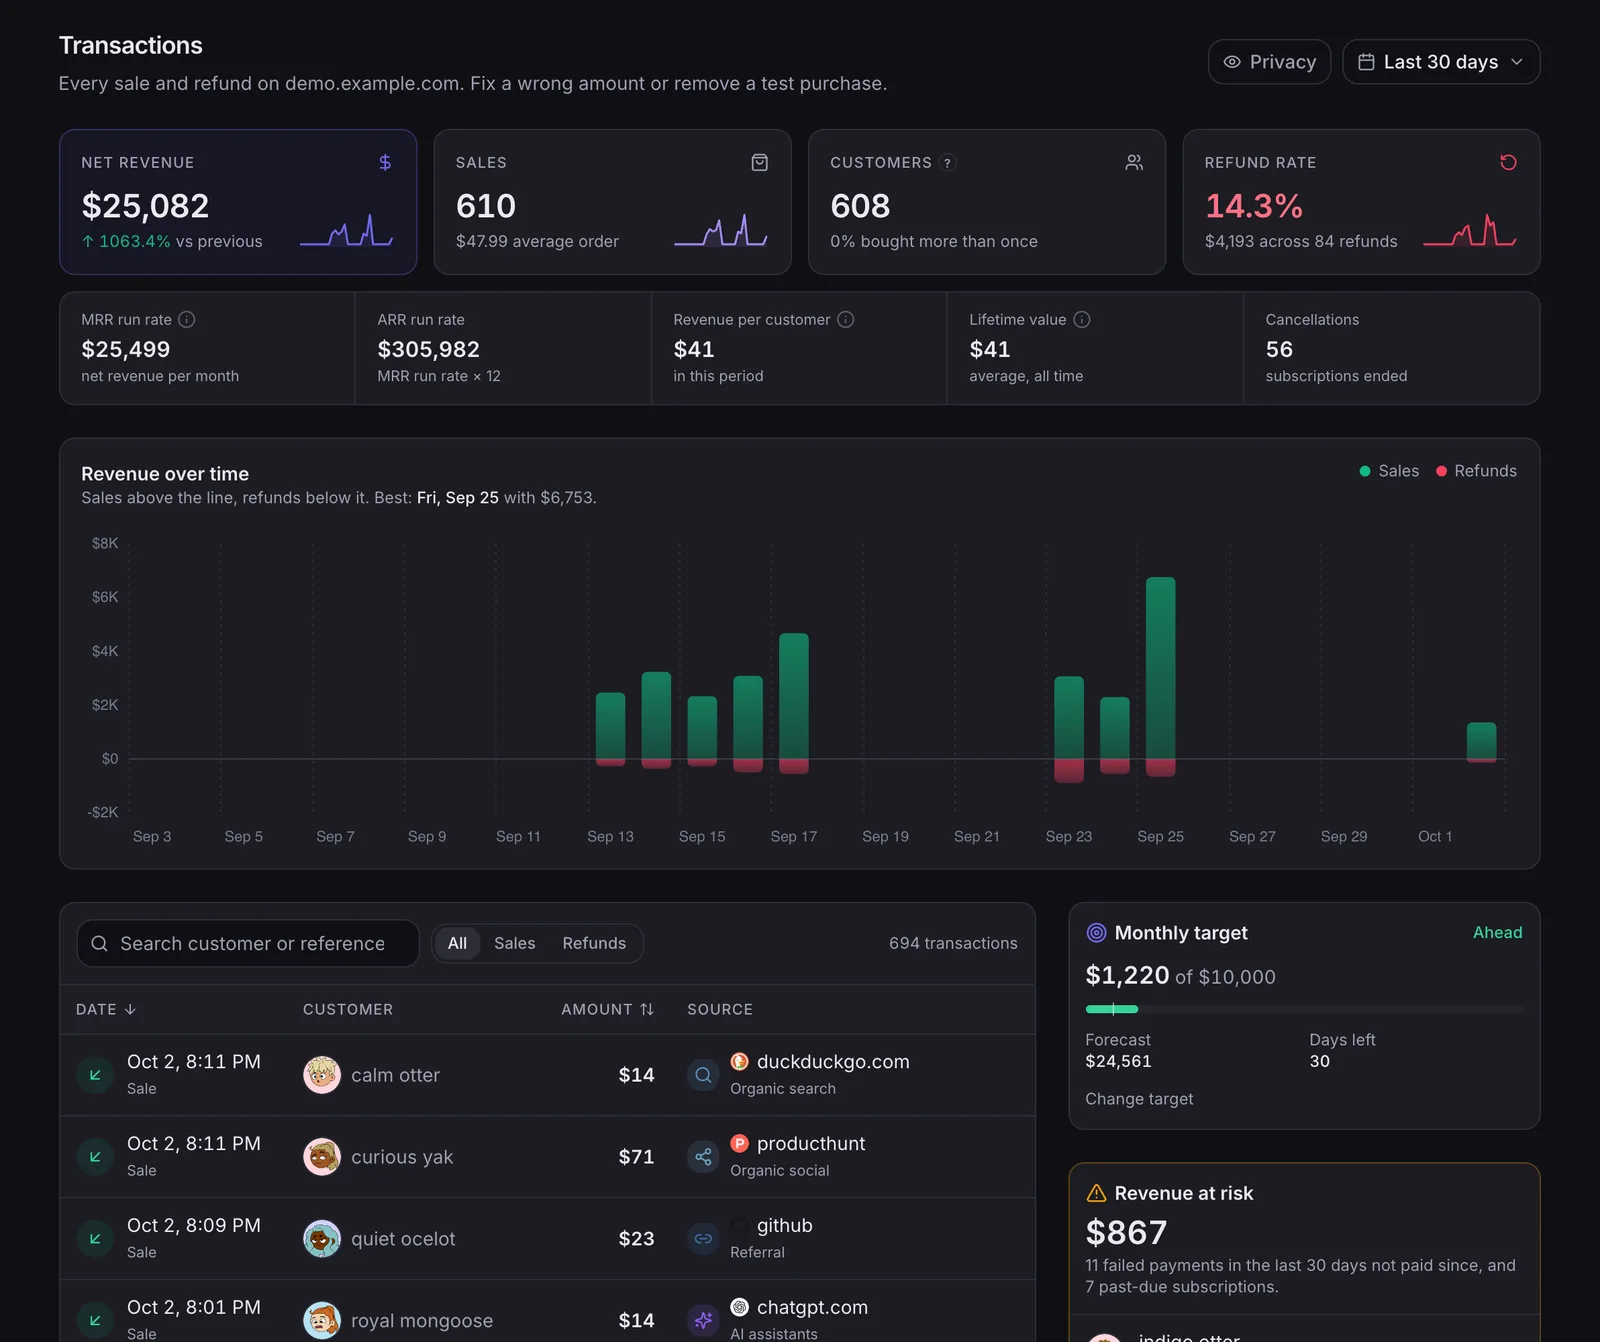Toggle the Privacy eye button
Image resolution: width=1600 pixels, height=1342 pixels.
[1269, 62]
